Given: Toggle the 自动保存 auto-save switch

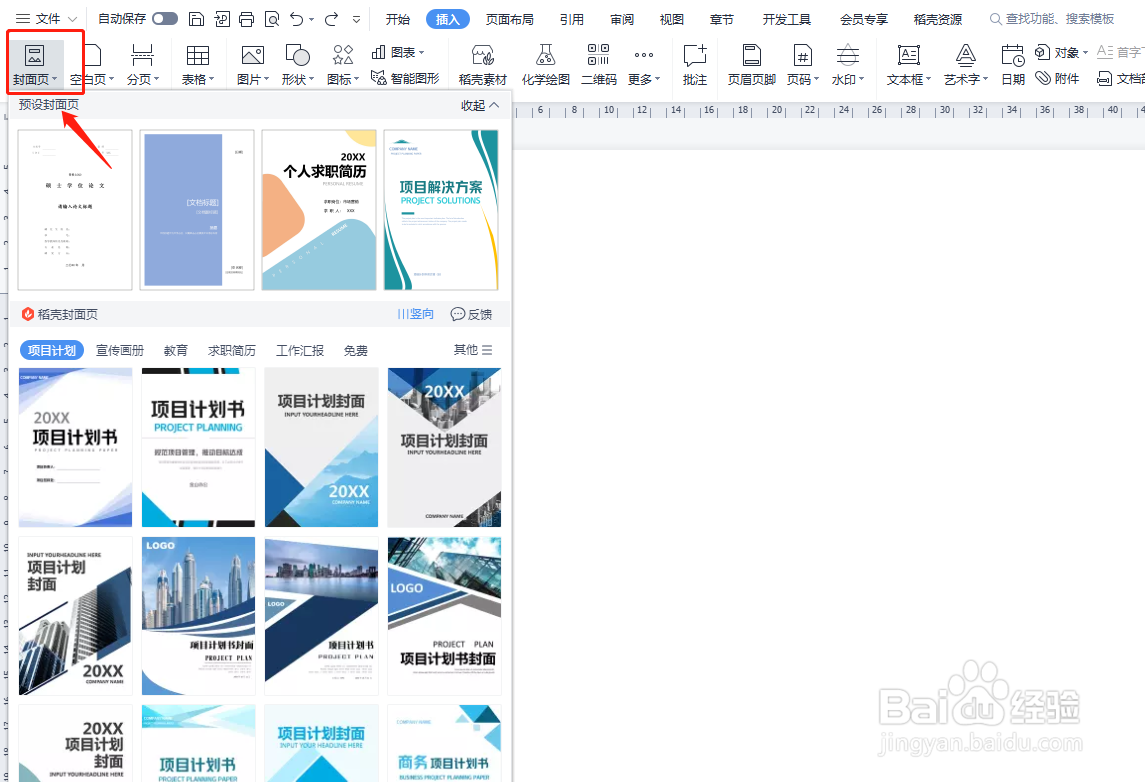Looking at the screenshot, I should [165, 19].
